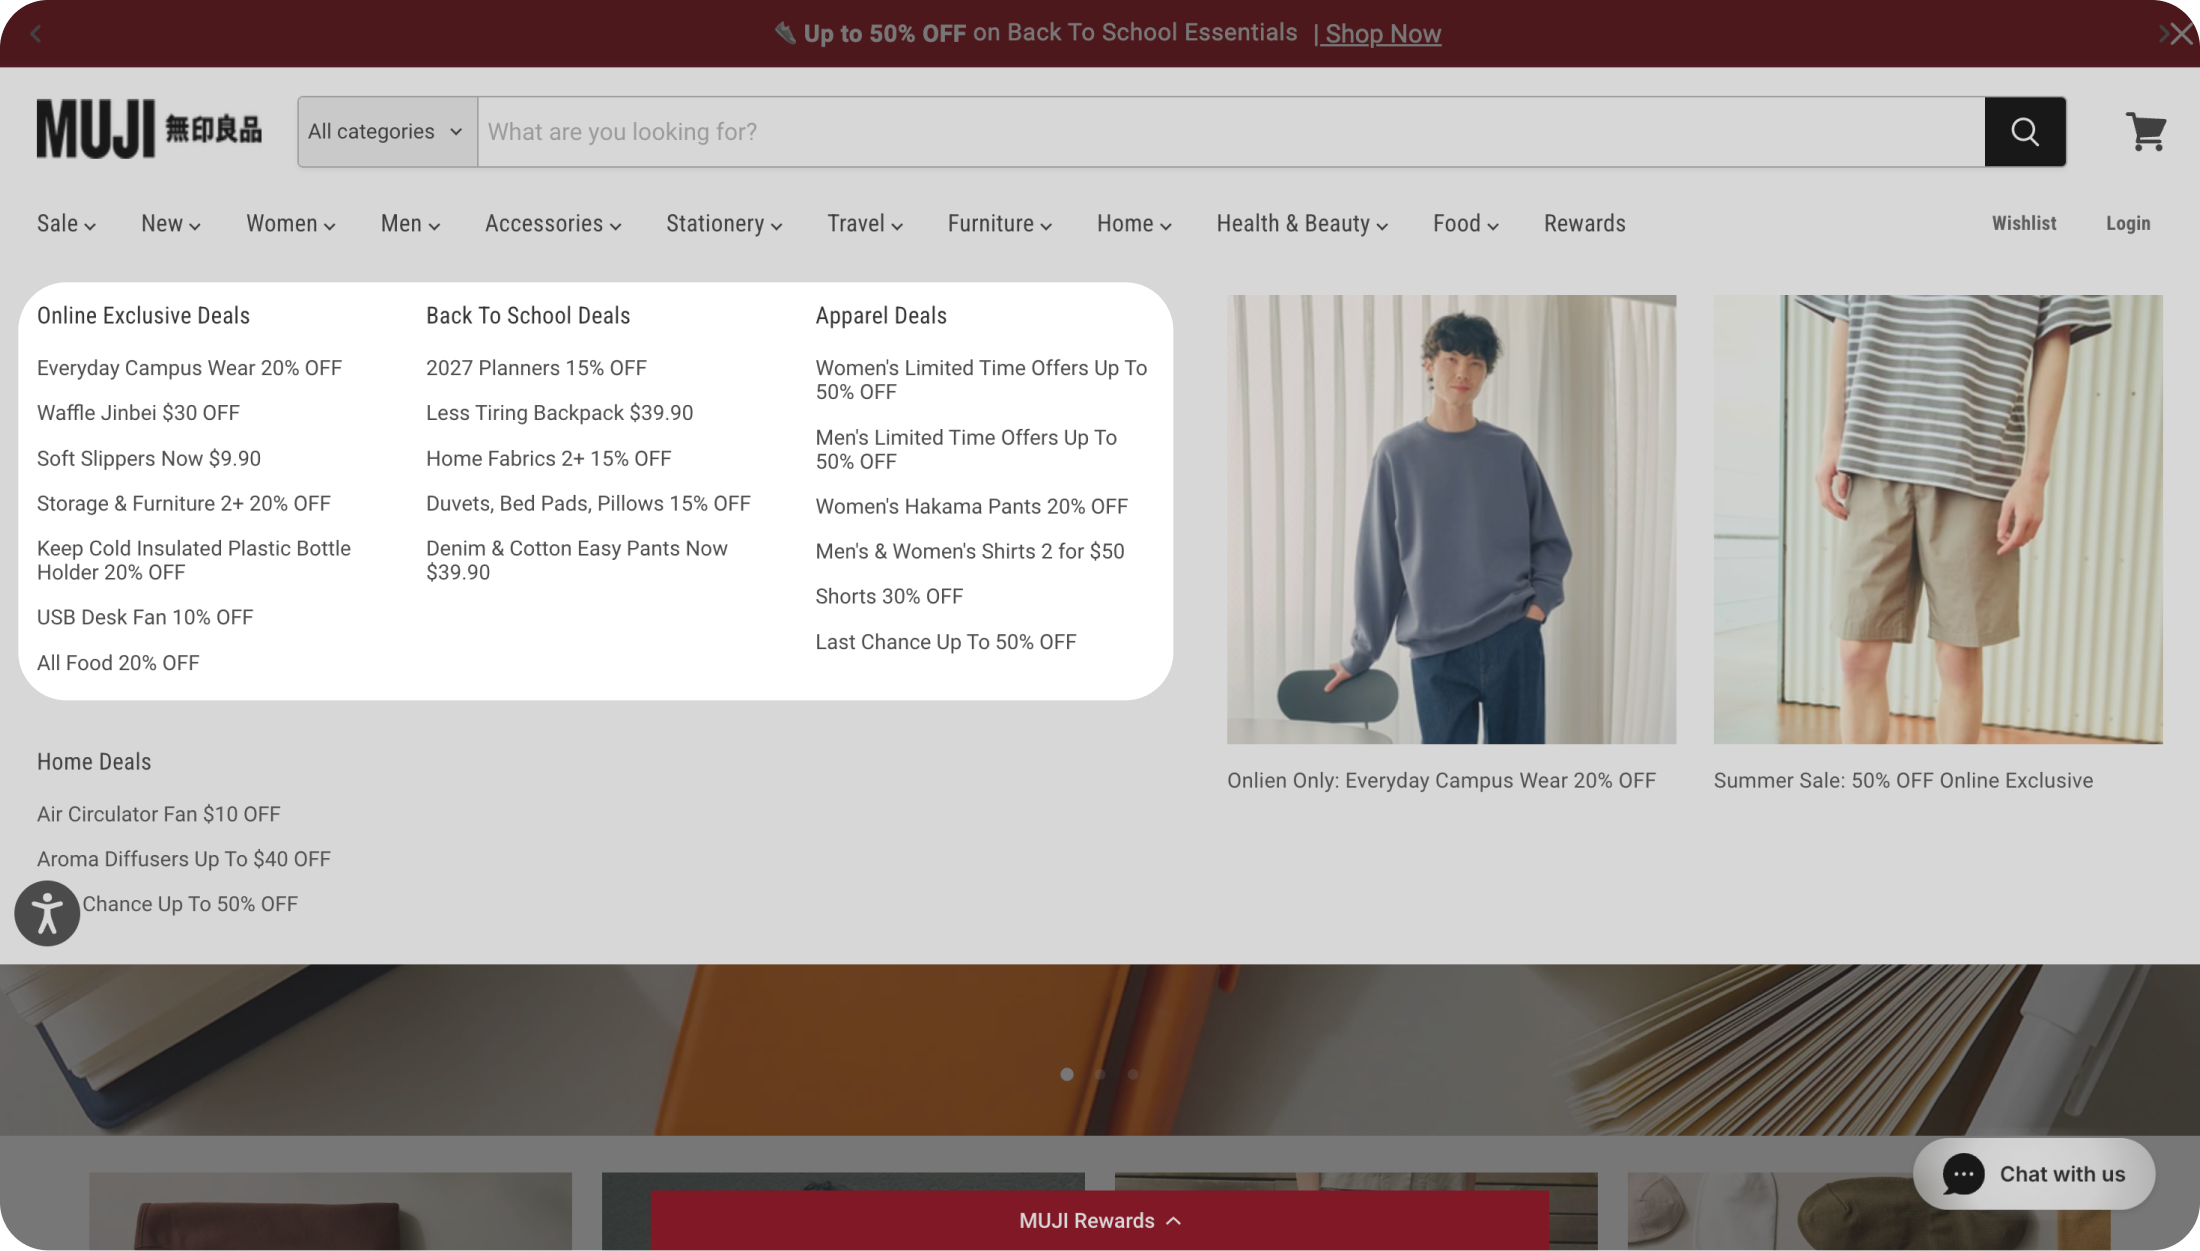Image resolution: width=2200 pixels, height=1251 pixels.
Task: Open the Wishlist
Action: (2023, 223)
